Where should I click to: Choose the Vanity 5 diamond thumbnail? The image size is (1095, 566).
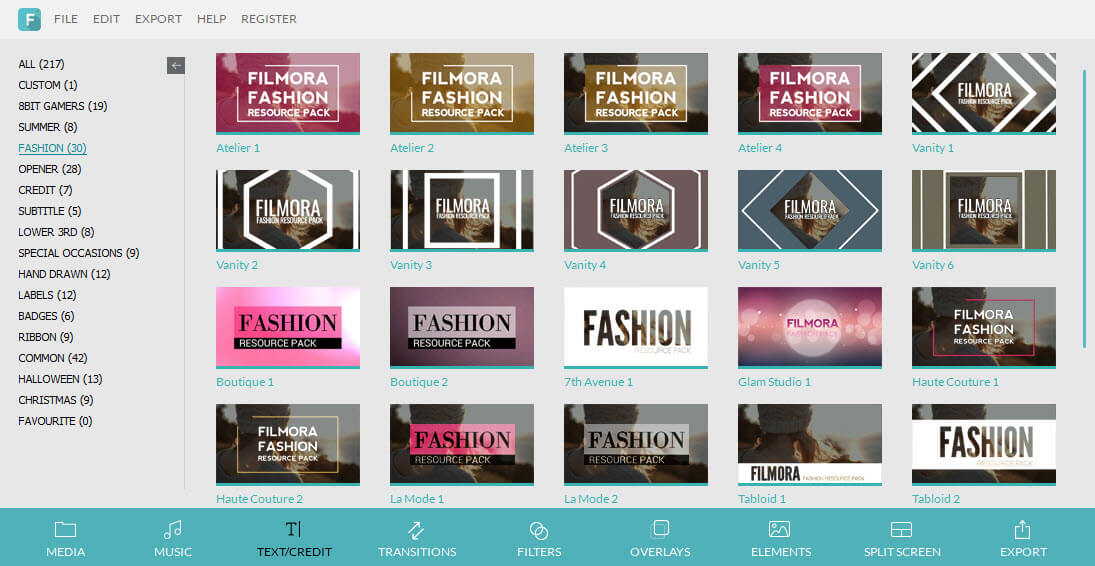(x=809, y=210)
